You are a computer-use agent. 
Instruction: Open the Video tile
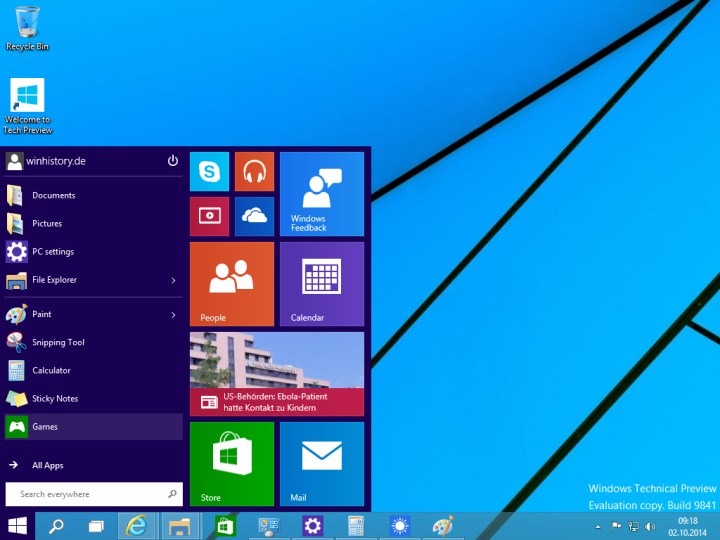(209, 216)
